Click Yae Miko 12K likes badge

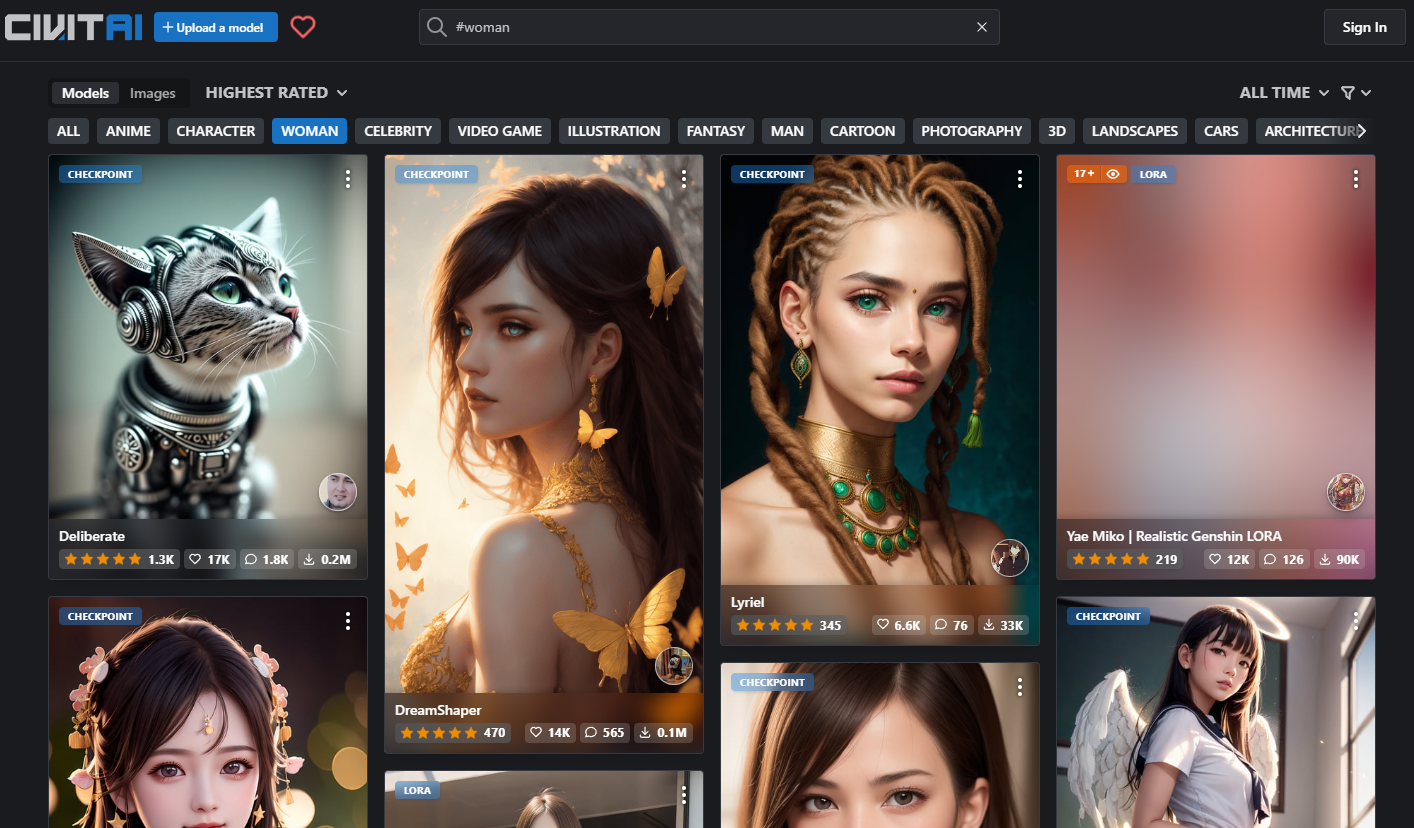pos(1229,559)
